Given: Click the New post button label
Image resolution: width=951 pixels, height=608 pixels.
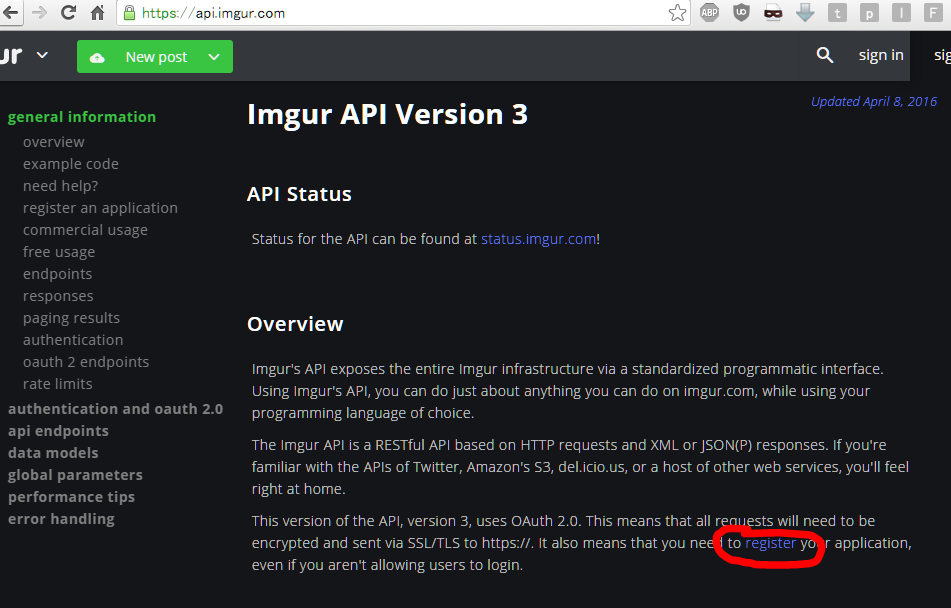Looking at the screenshot, I should 156,57.
